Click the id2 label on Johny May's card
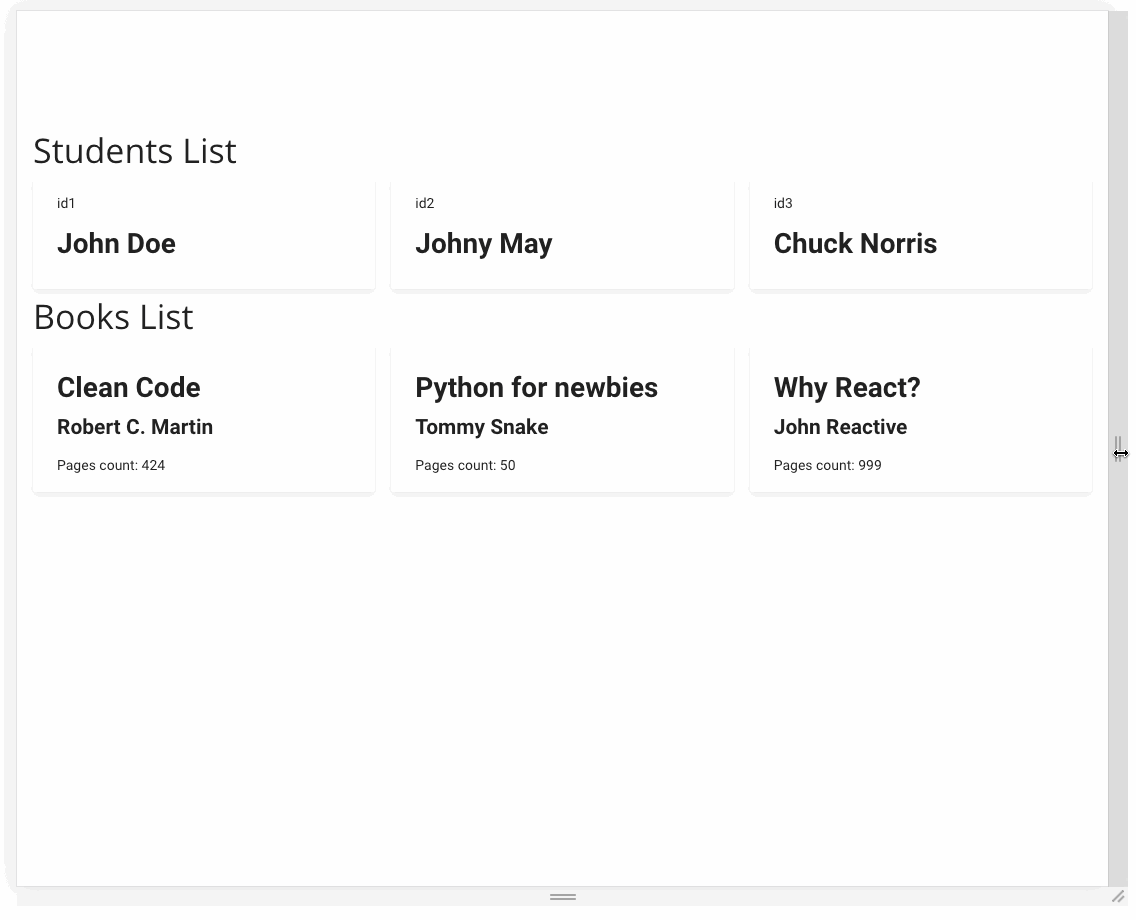 [x=425, y=203]
